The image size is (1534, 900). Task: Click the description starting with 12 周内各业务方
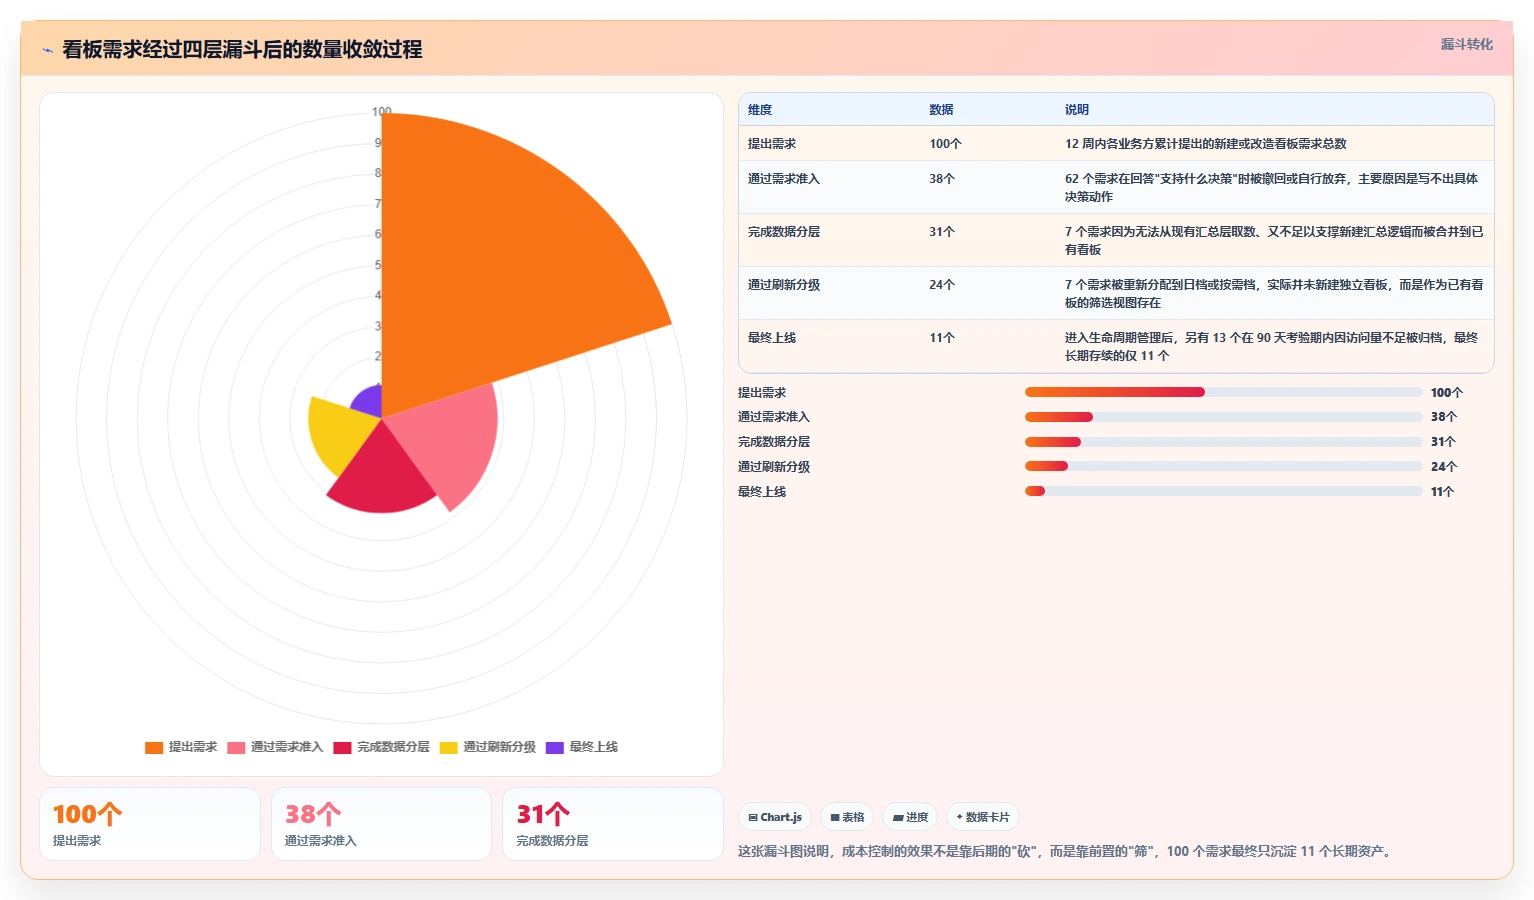[x=1206, y=144]
